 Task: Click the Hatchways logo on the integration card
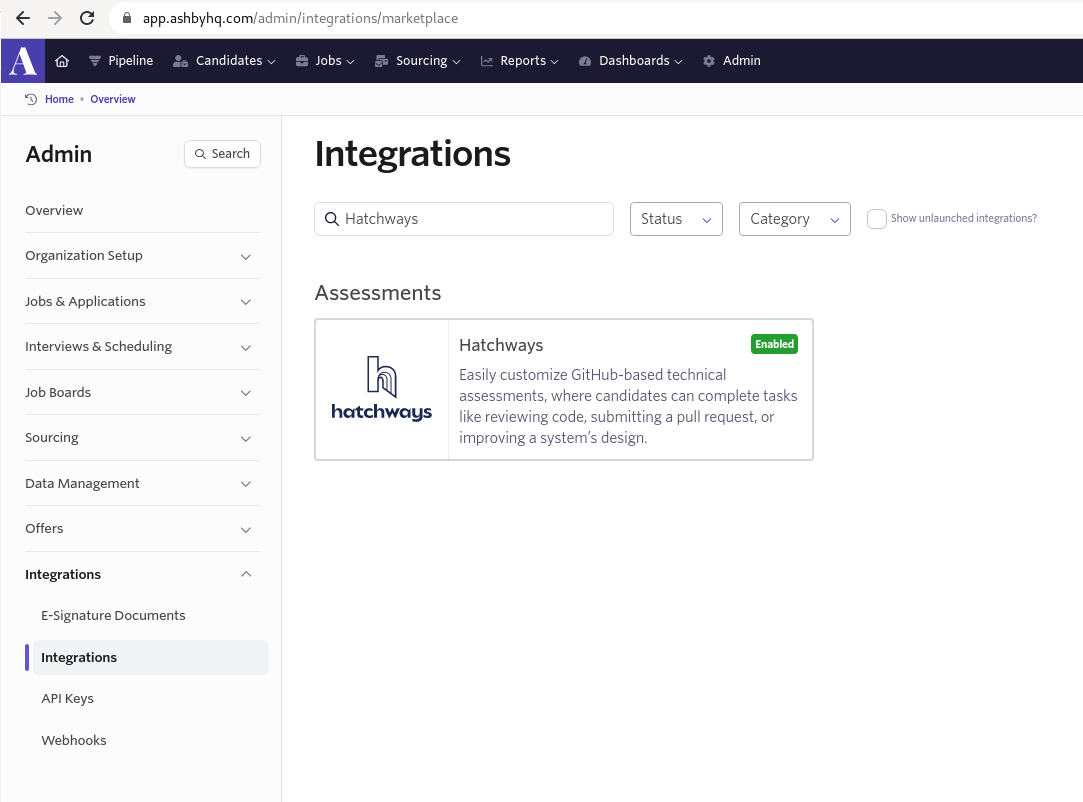point(381,385)
